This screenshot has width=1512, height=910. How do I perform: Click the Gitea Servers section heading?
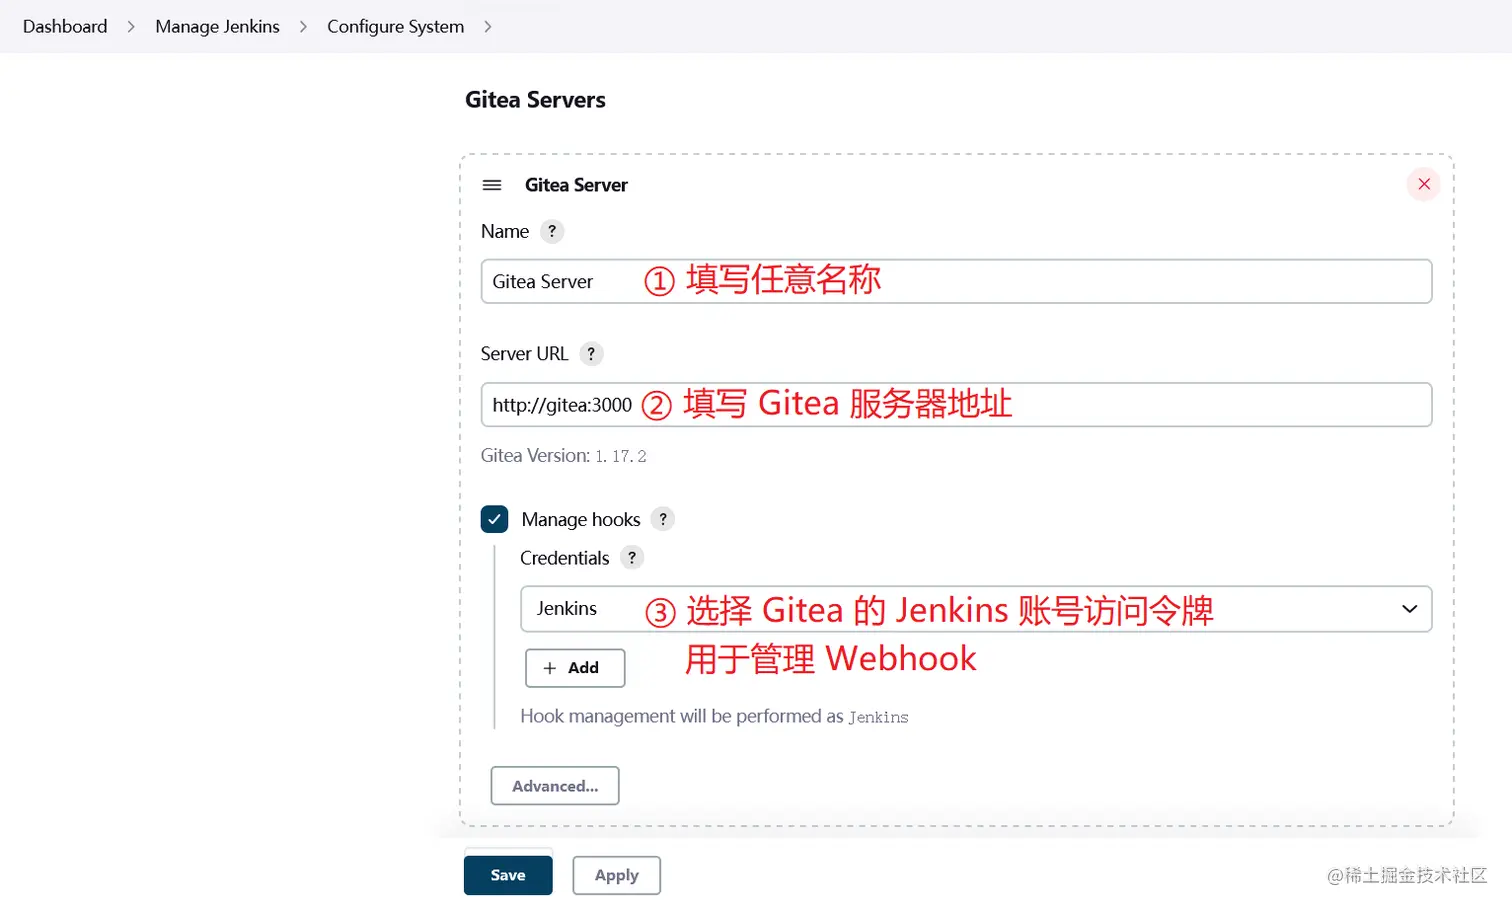[x=535, y=100]
